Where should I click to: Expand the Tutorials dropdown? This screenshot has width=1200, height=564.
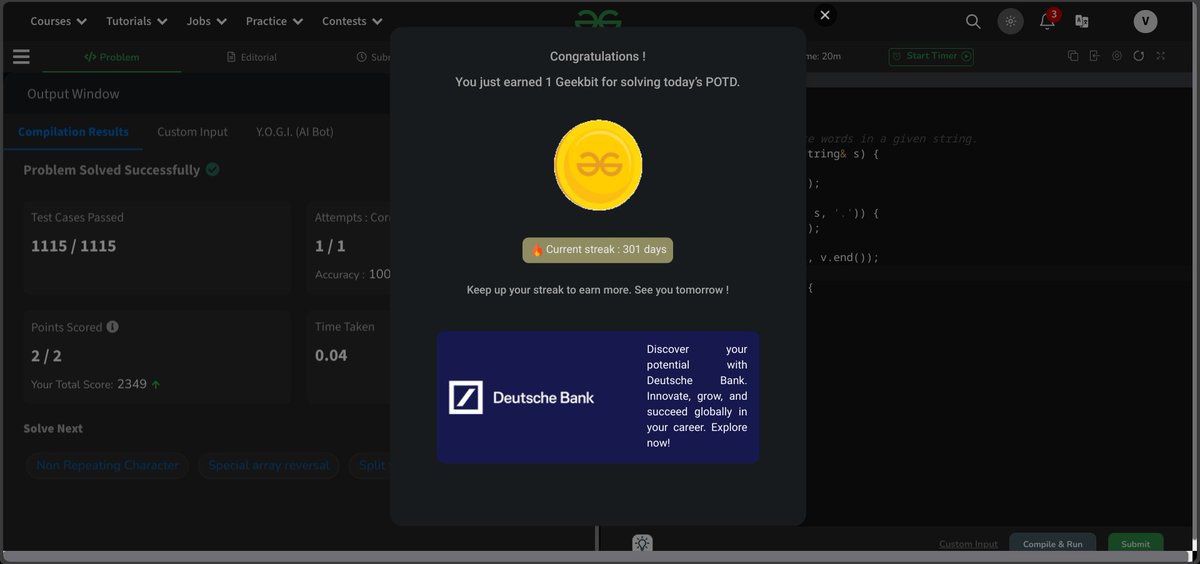pyautogui.click(x=138, y=21)
